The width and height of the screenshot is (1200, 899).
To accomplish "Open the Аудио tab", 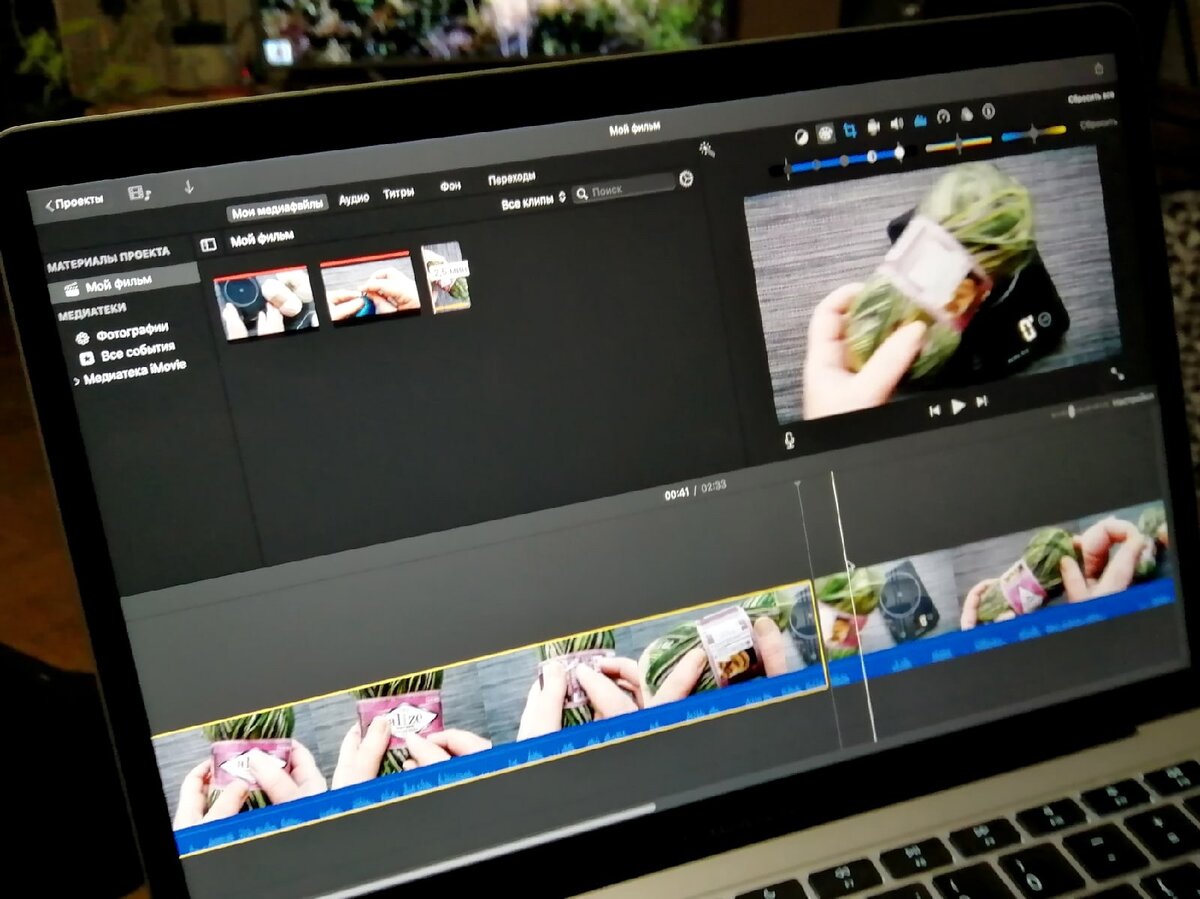I will (x=354, y=198).
